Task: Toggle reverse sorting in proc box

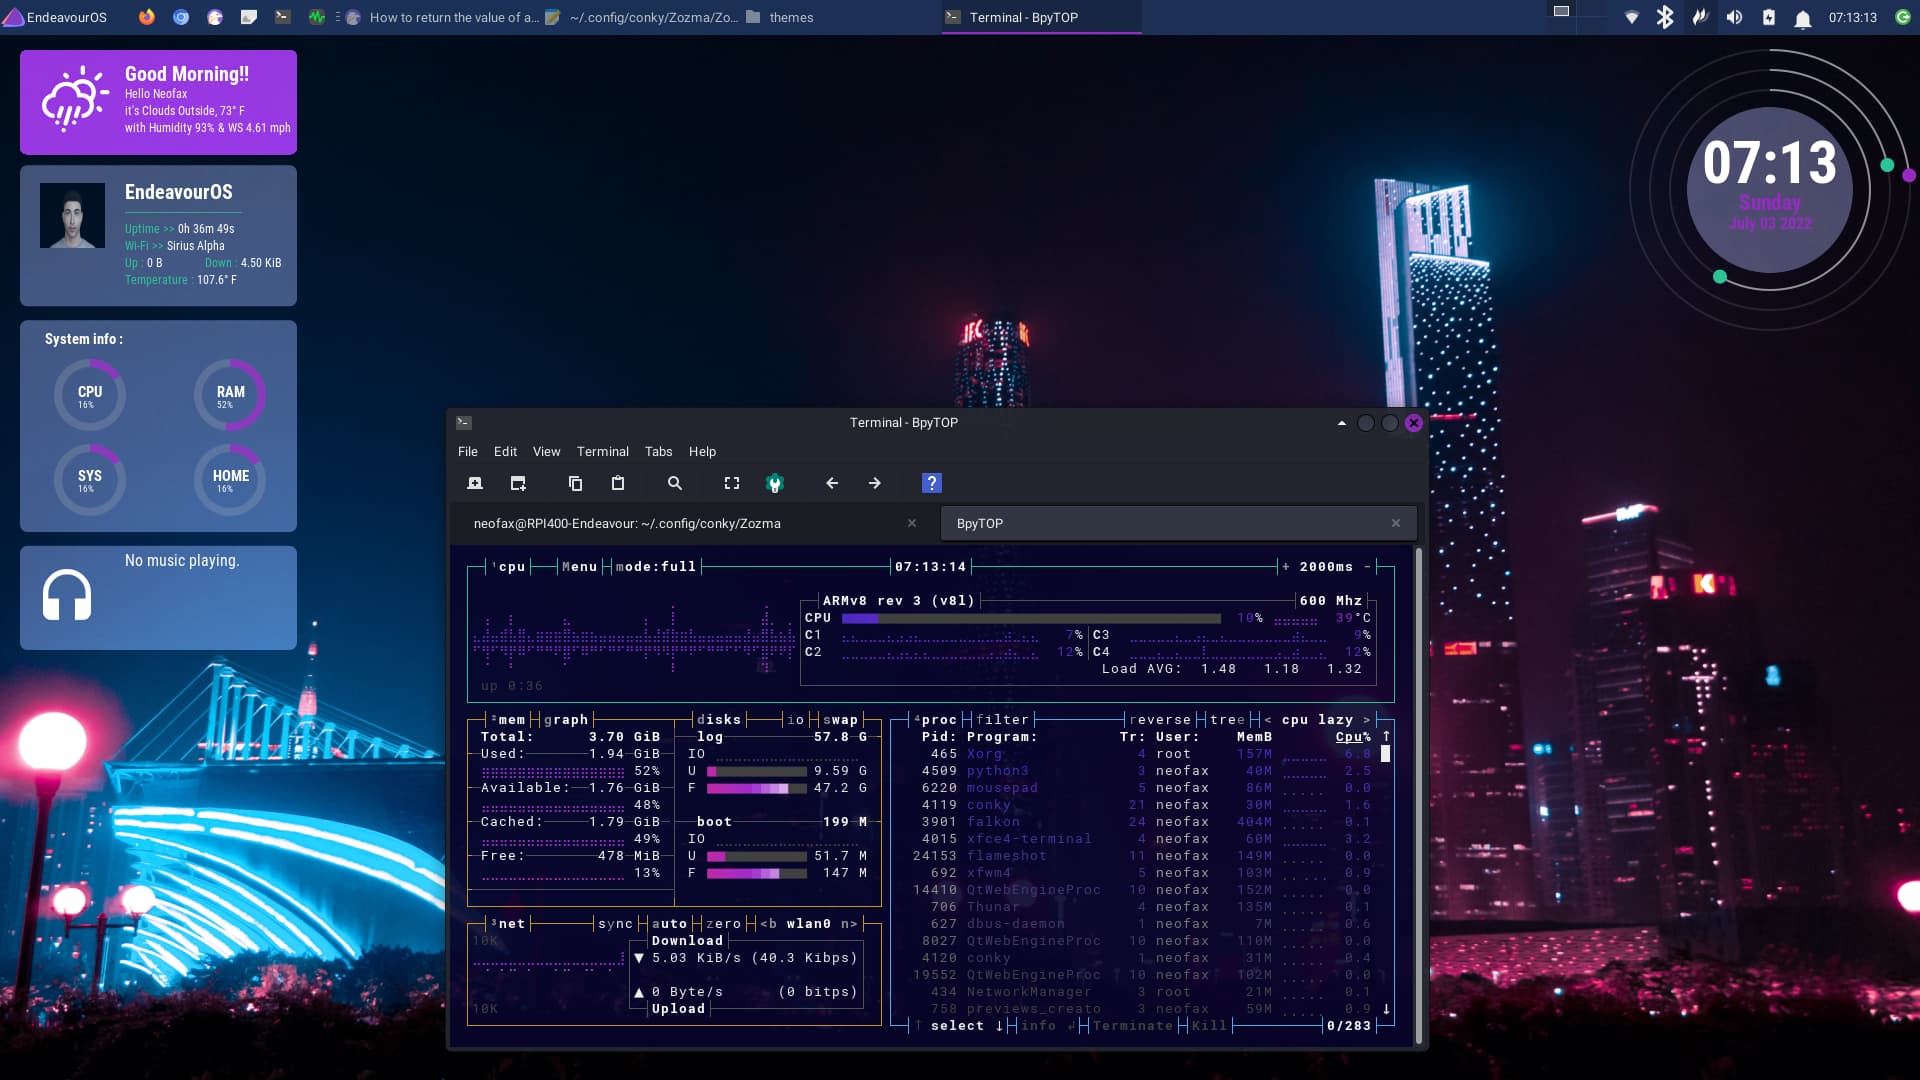Action: pos(1160,720)
